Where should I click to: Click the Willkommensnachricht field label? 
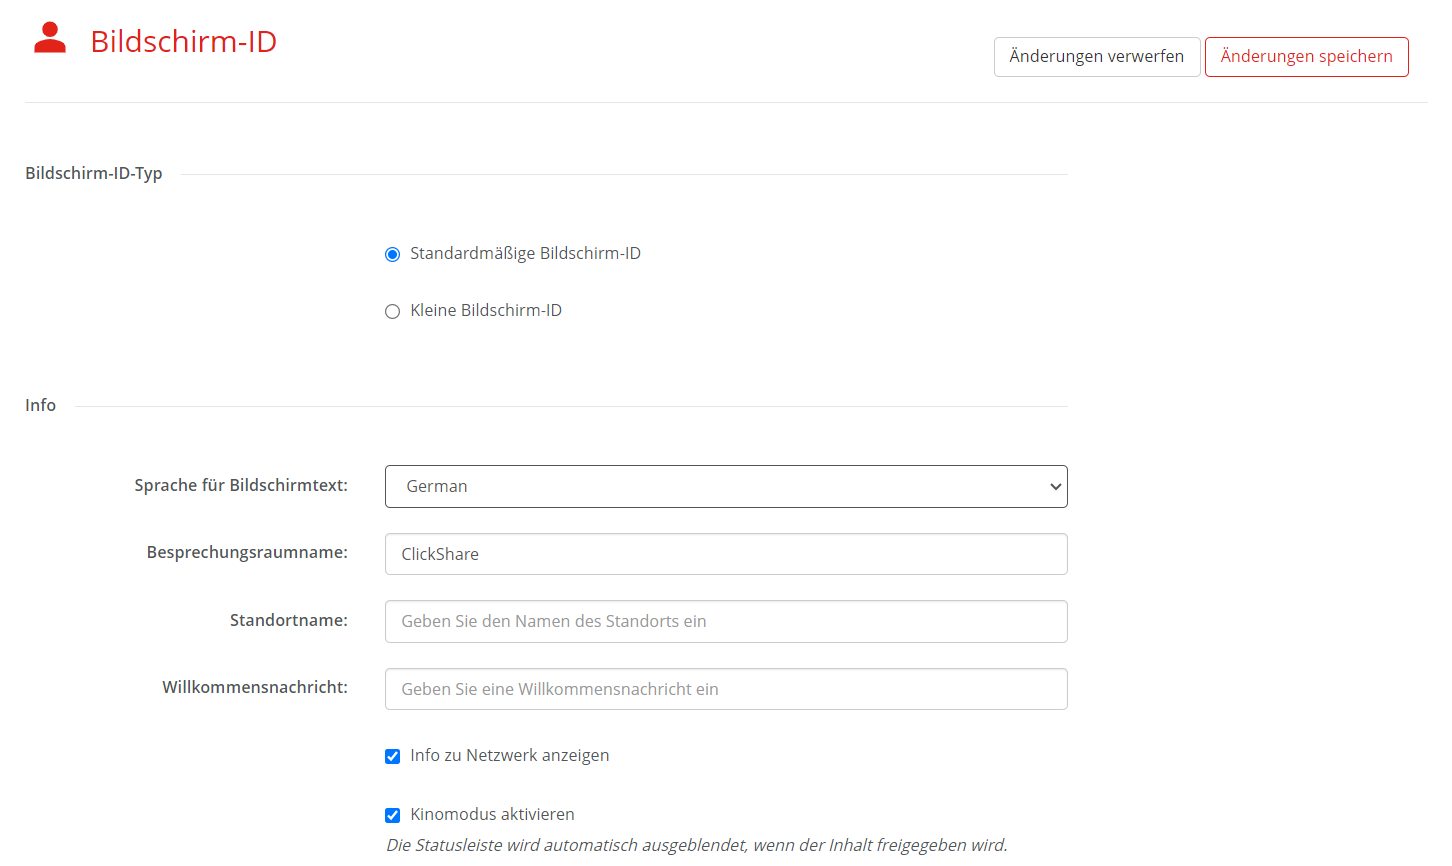click(x=255, y=687)
